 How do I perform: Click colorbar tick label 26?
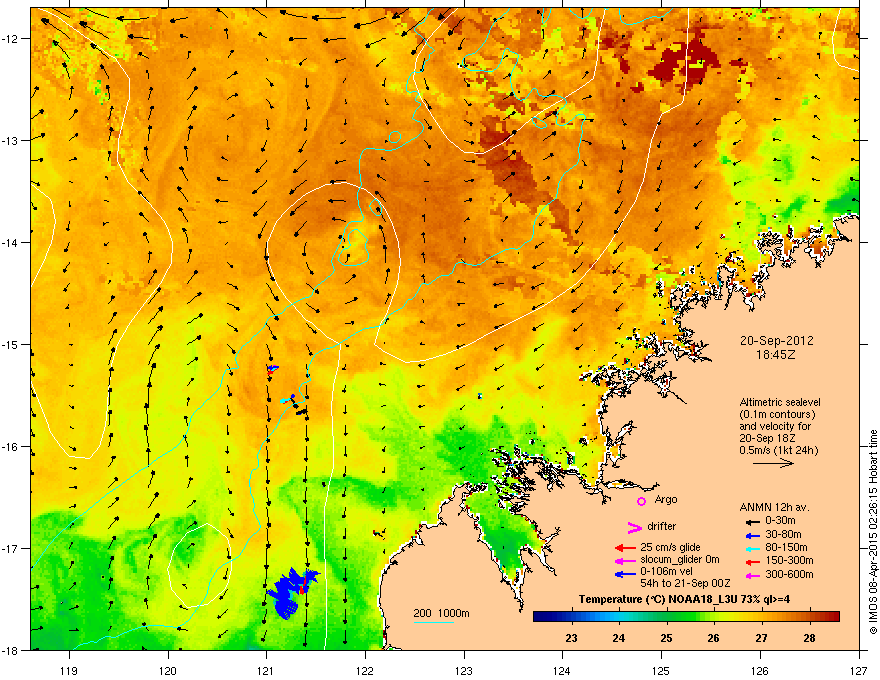click(x=714, y=638)
